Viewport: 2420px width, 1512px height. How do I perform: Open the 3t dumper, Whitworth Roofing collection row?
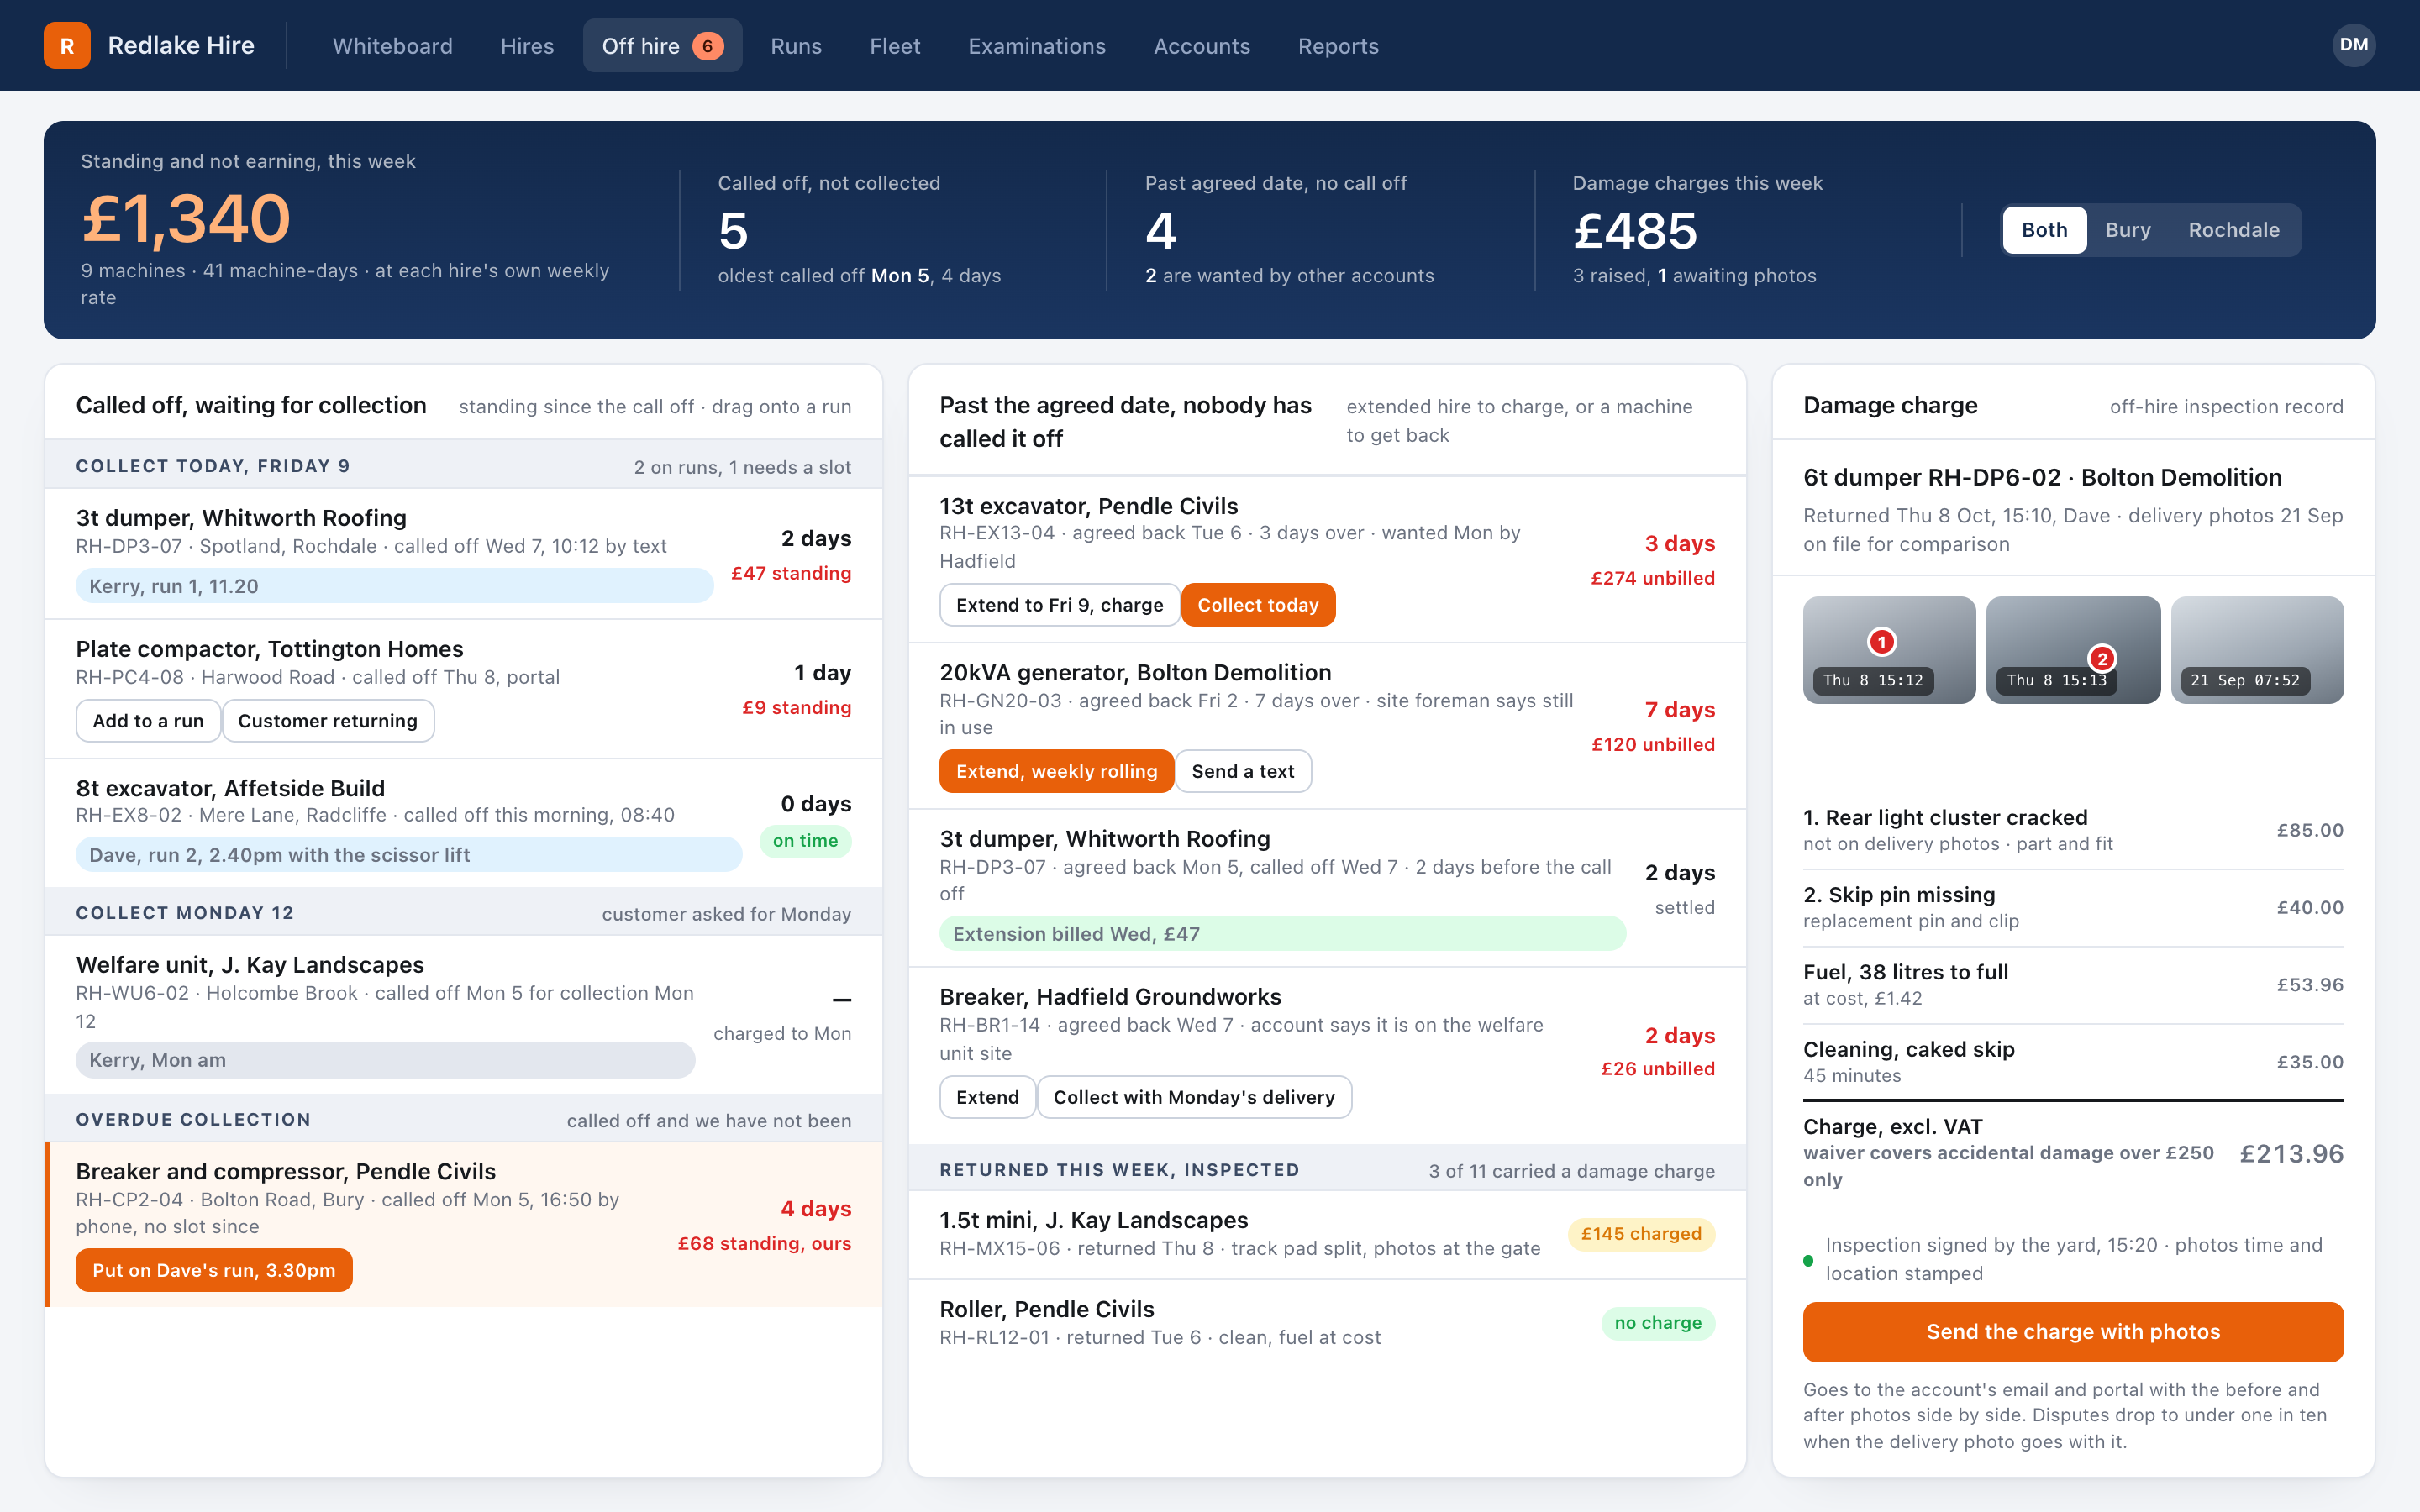pos(463,554)
